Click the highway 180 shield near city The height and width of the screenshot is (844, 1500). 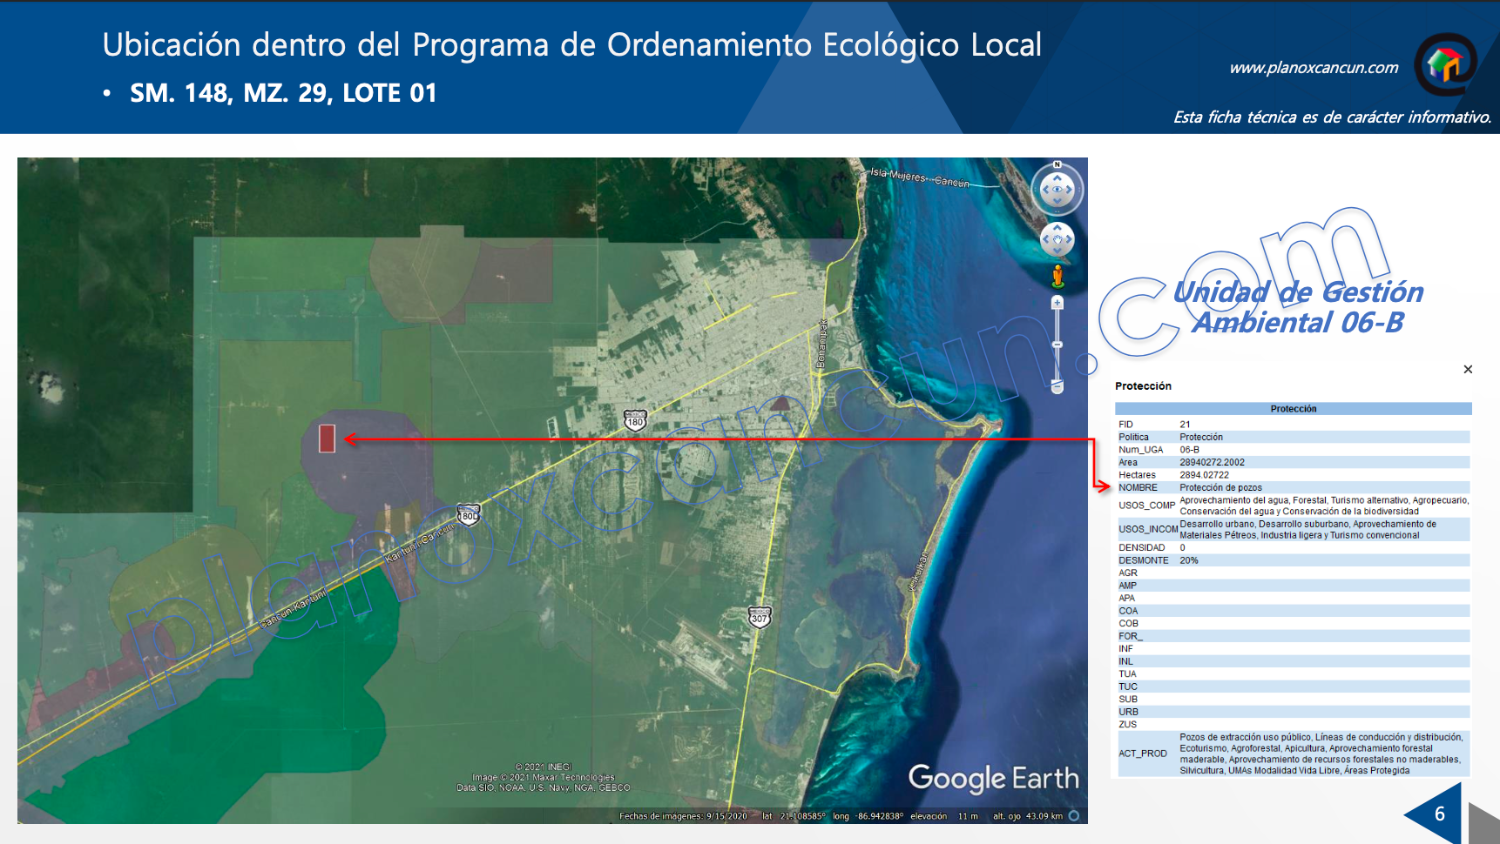(x=635, y=420)
